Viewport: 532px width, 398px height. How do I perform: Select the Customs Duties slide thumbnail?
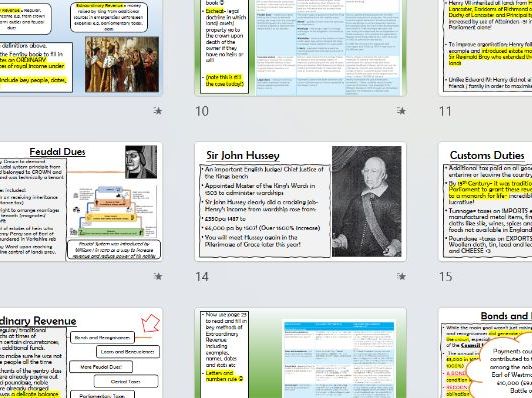click(485, 202)
